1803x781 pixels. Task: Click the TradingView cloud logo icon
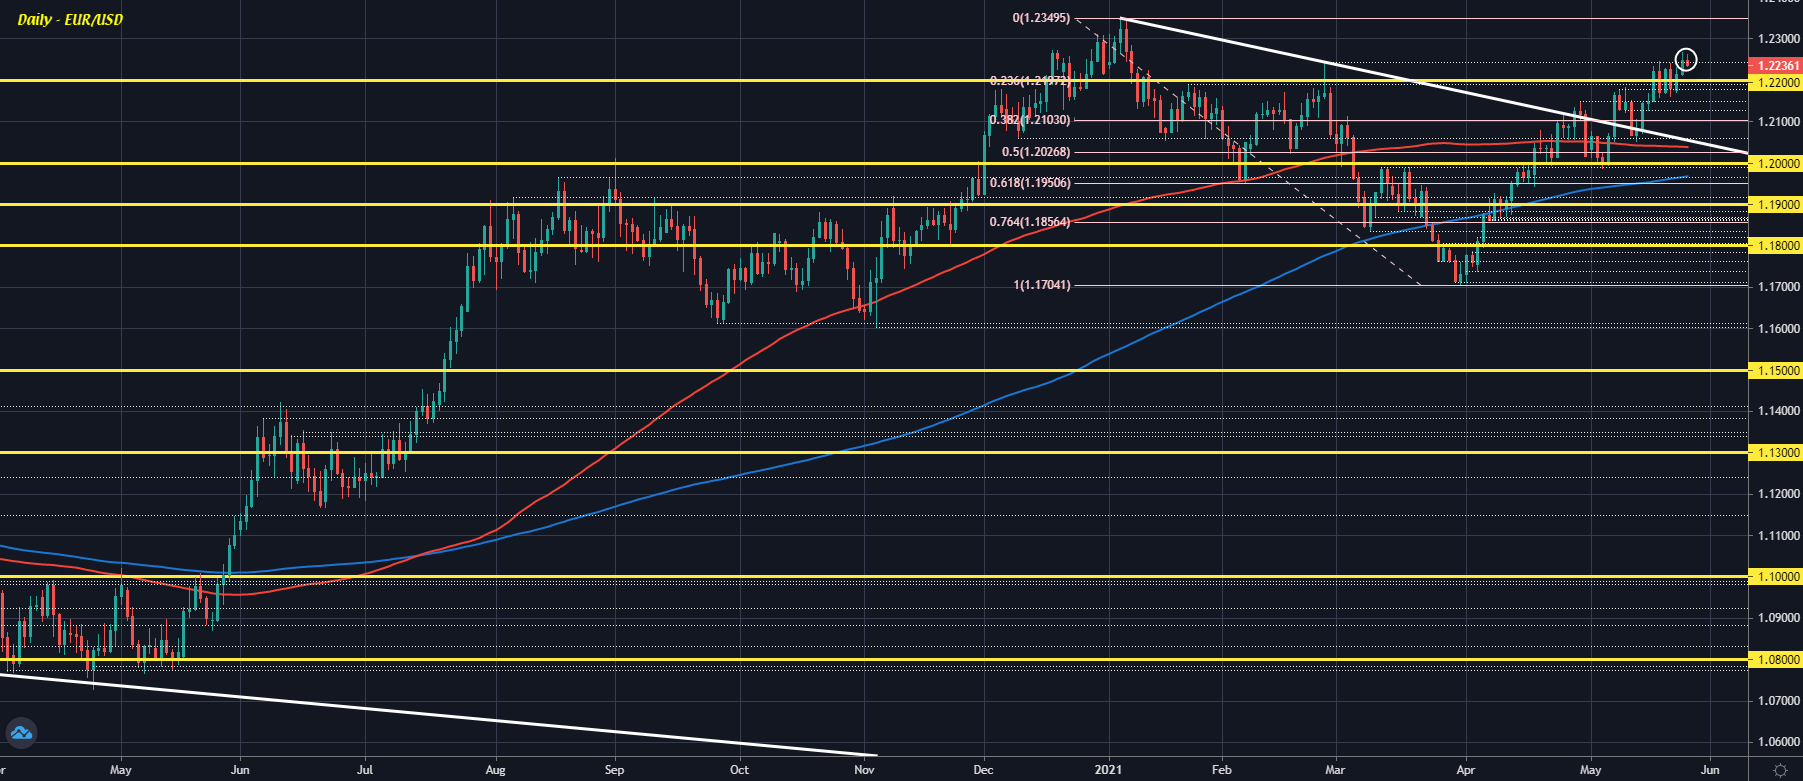coord(21,733)
